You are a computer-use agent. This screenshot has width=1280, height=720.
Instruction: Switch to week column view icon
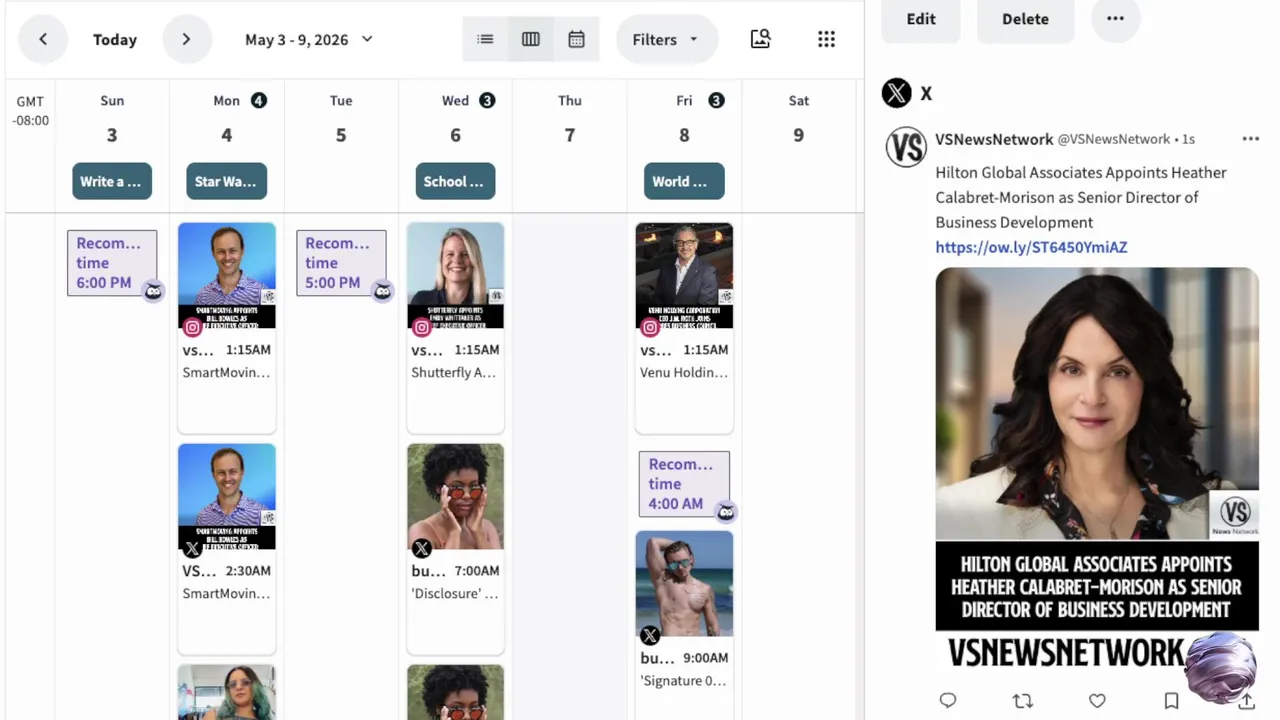[x=531, y=39]
